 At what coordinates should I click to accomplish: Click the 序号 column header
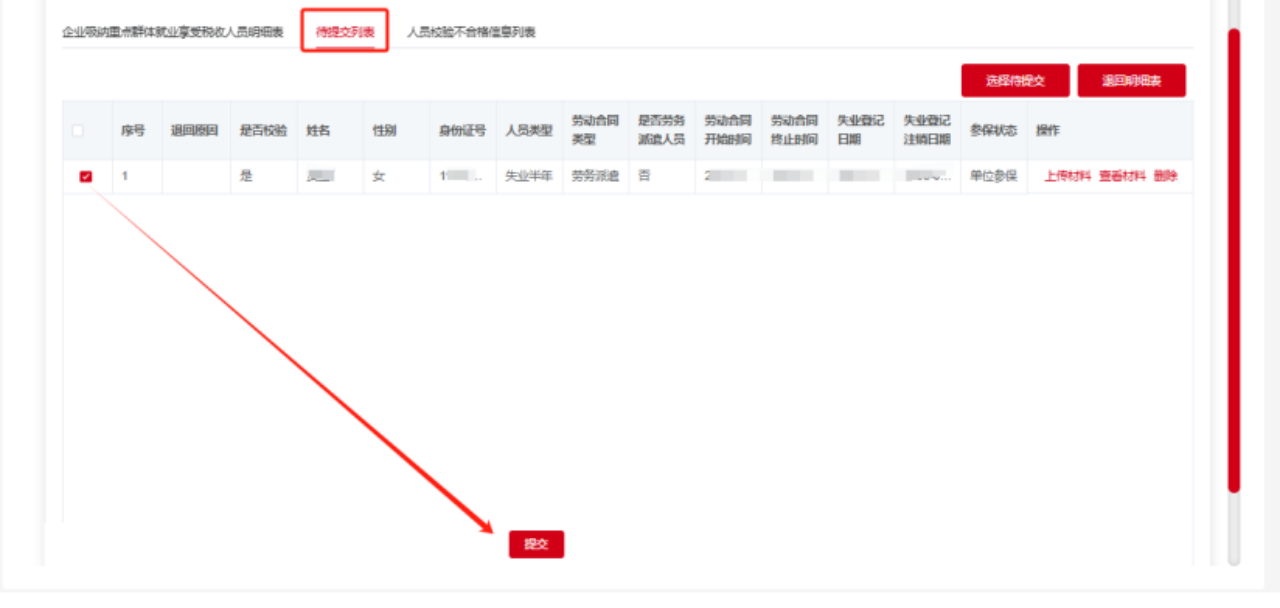coord(133,130)
